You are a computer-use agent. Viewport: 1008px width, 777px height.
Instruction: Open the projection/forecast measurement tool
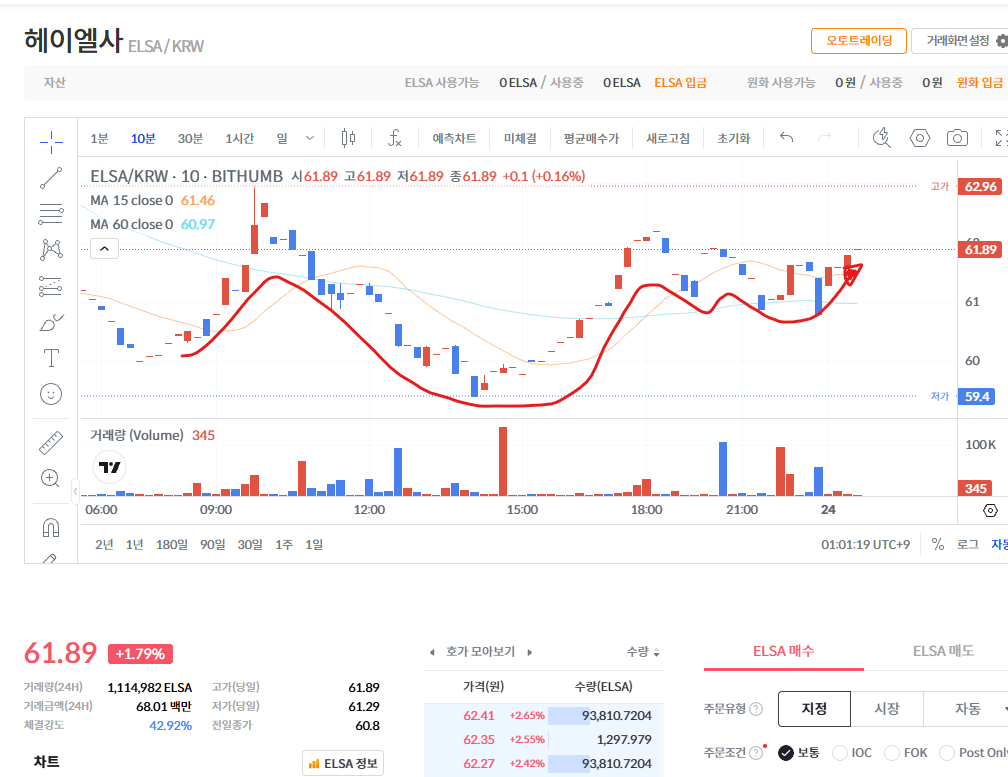51,286
